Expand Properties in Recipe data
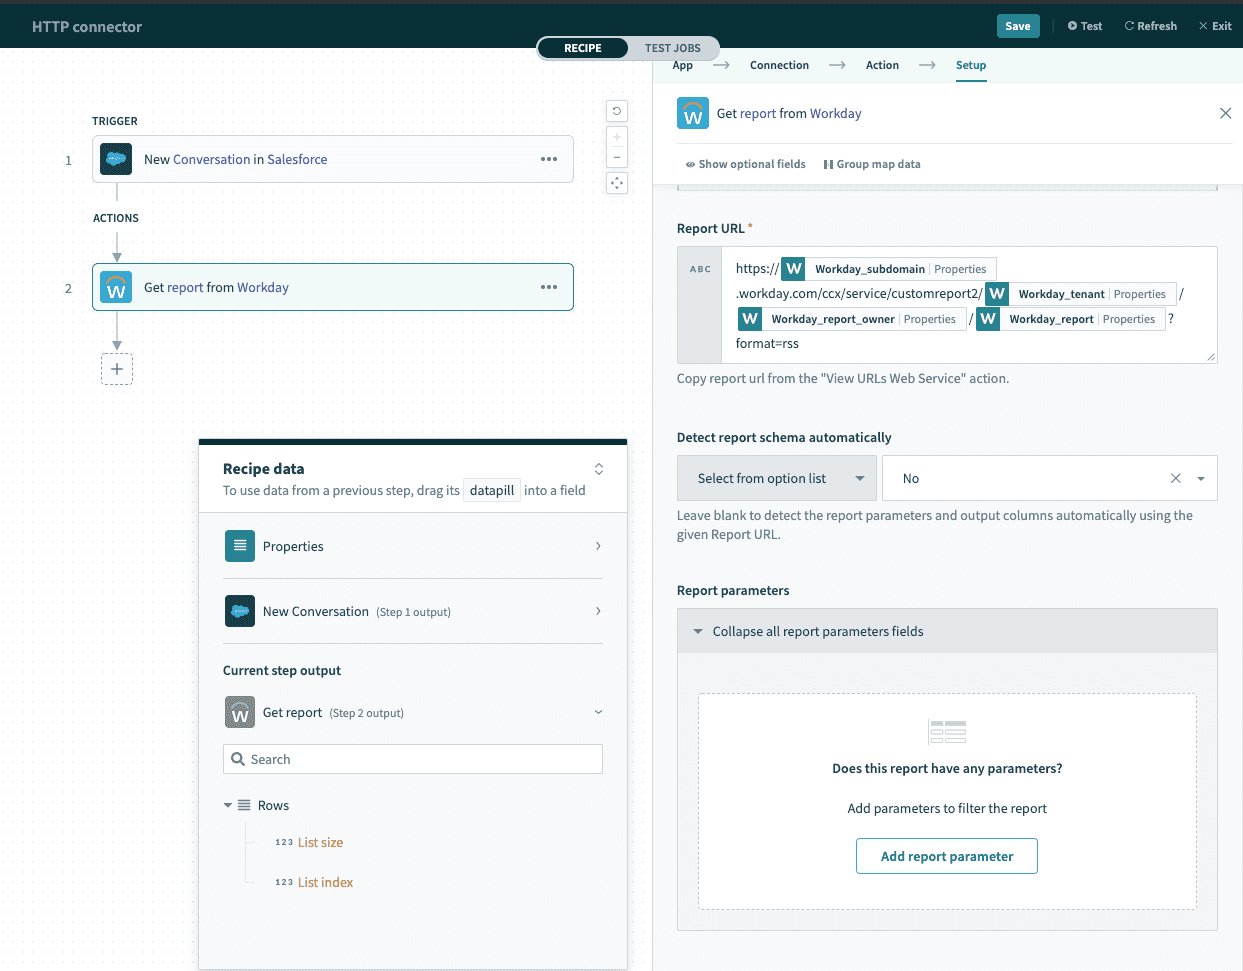This screenshot has width=1243, height=971. click(x=413, y=546)
